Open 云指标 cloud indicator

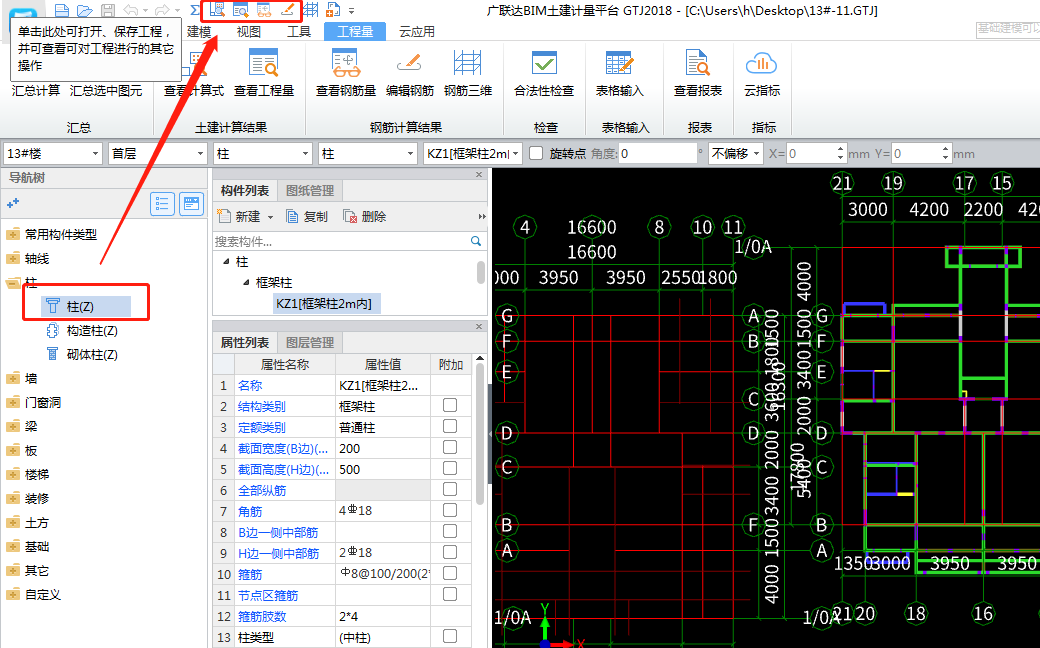(x=761, y=73)
